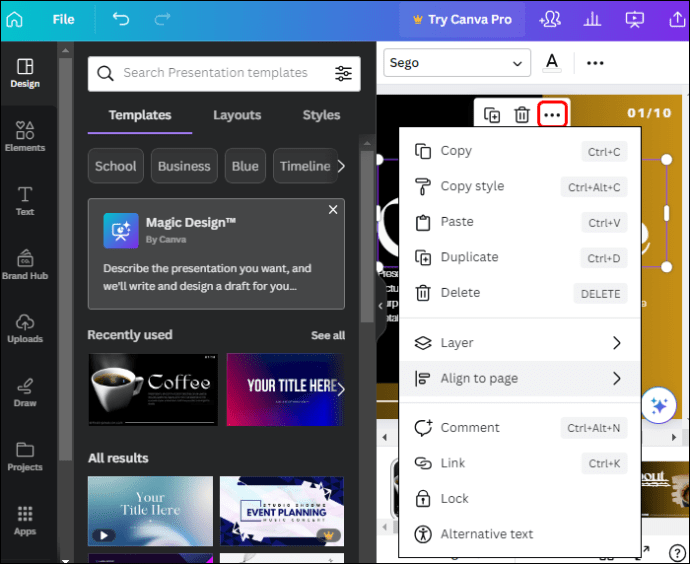Choose Duplicate in context menu
Screen dimensions: 690x564
coord(519,257)
